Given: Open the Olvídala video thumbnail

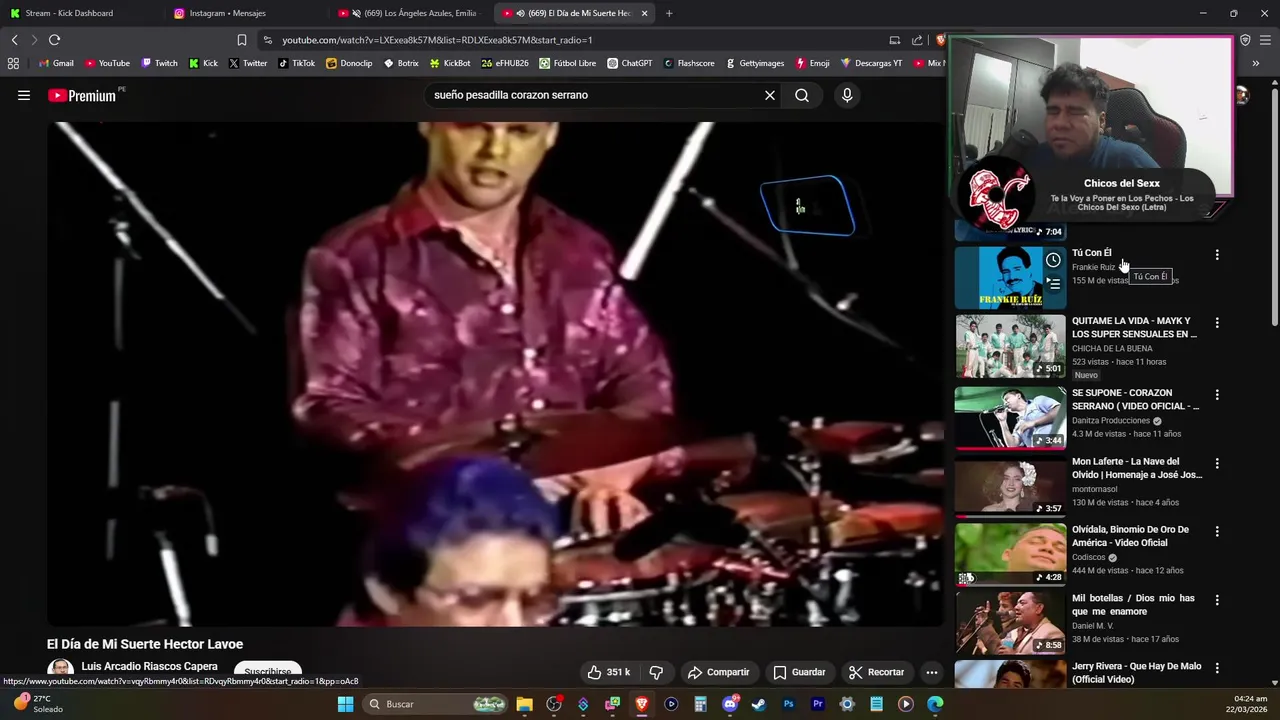Looking at the screenshot, I should tap(1010, 555).
